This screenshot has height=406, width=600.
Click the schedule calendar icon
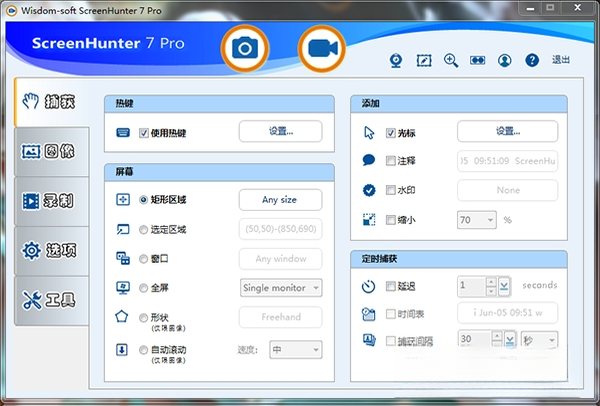tap(368, 314)
